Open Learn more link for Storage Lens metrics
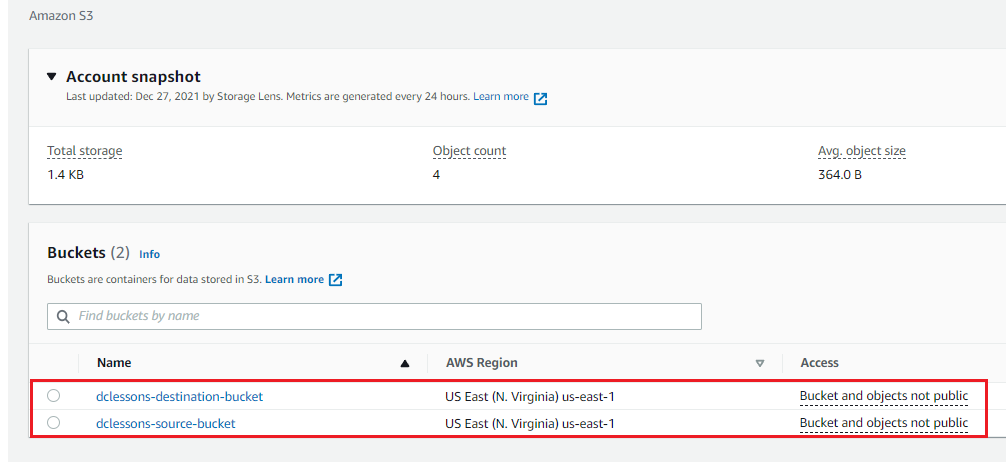Screen dimensions: 1006x466 (501, 97)
